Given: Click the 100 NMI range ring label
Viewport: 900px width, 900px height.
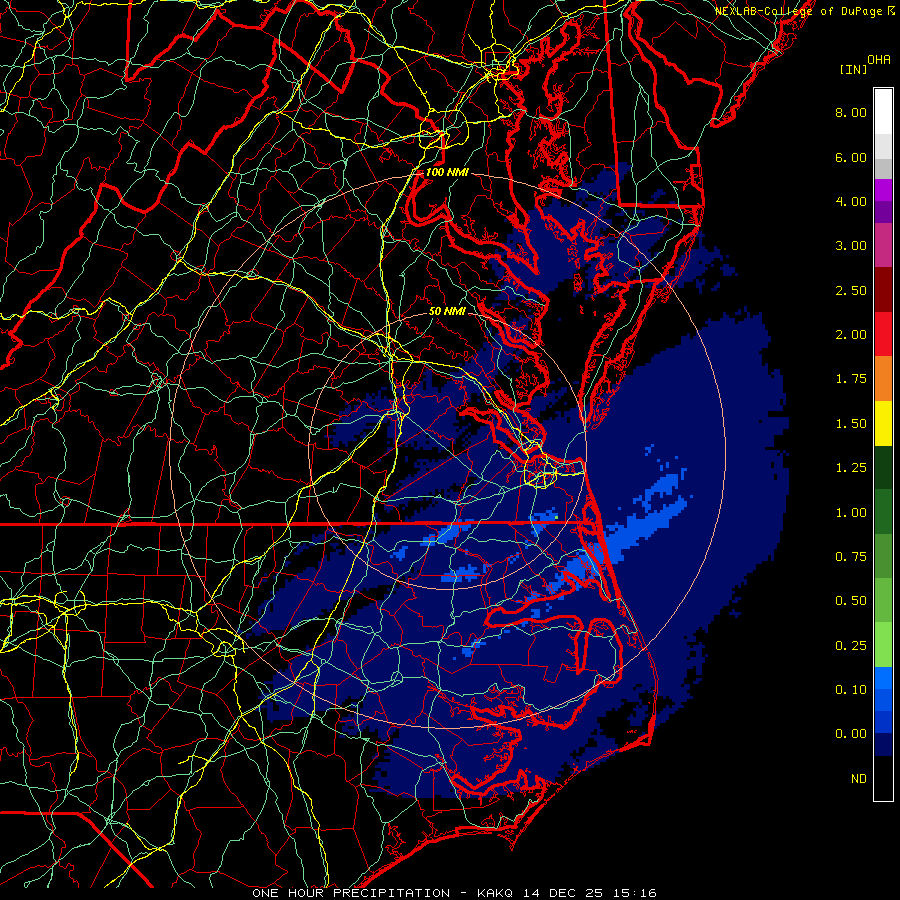Looking at the screenshot, I should click(x=447, y=172).
